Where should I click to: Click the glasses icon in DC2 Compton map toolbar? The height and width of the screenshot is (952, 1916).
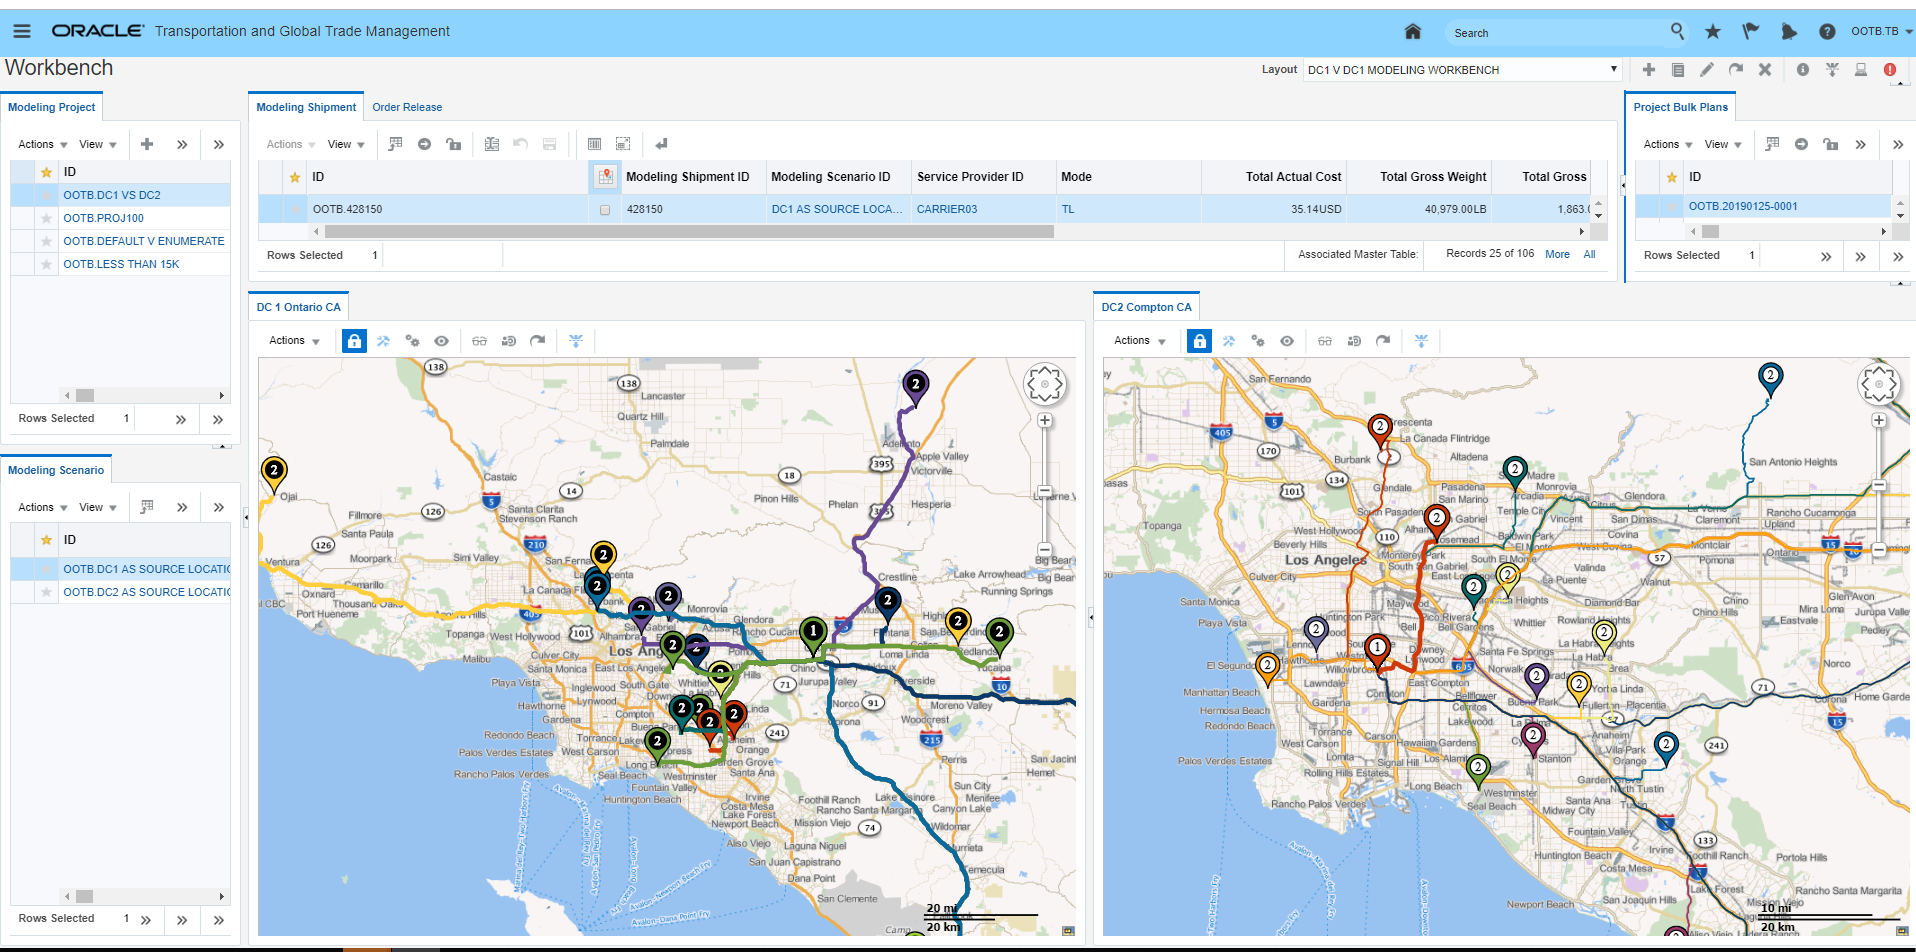click(x=1325, y=341)
